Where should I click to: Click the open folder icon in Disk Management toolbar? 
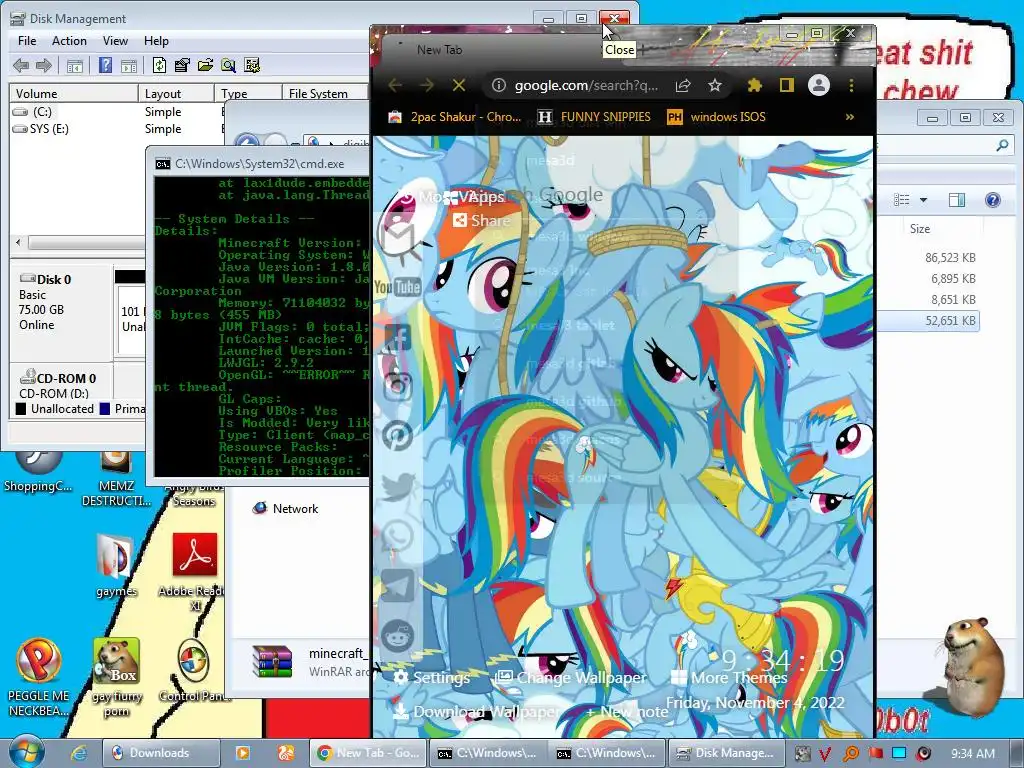click(x=205, y=65)
